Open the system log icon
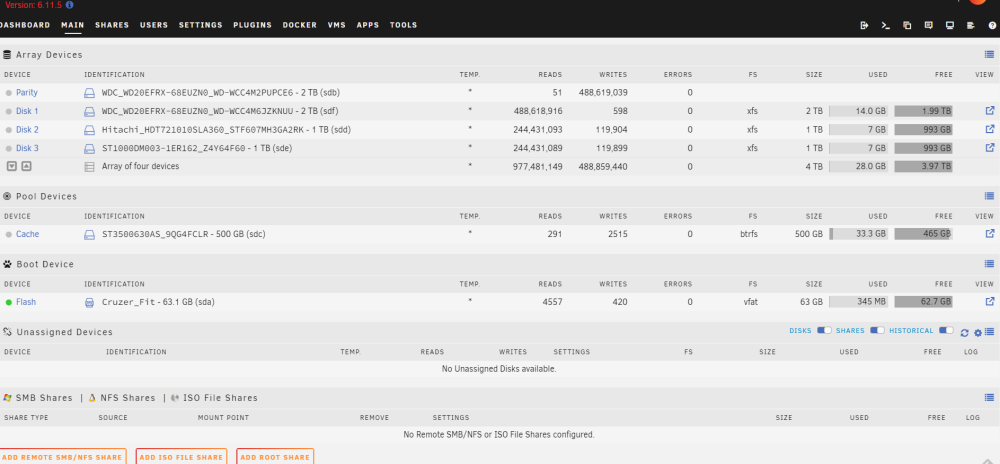Screen dimensions: 1000x464 (x=971, y=25)
